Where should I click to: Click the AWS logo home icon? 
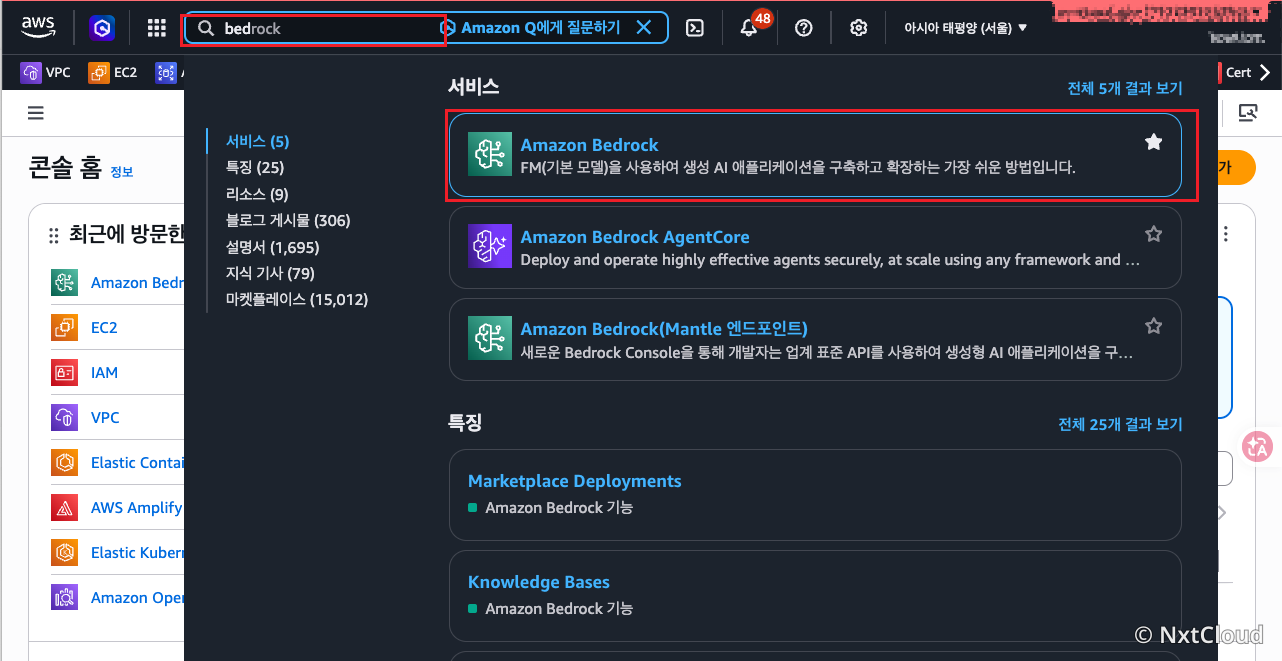point(38,28)
